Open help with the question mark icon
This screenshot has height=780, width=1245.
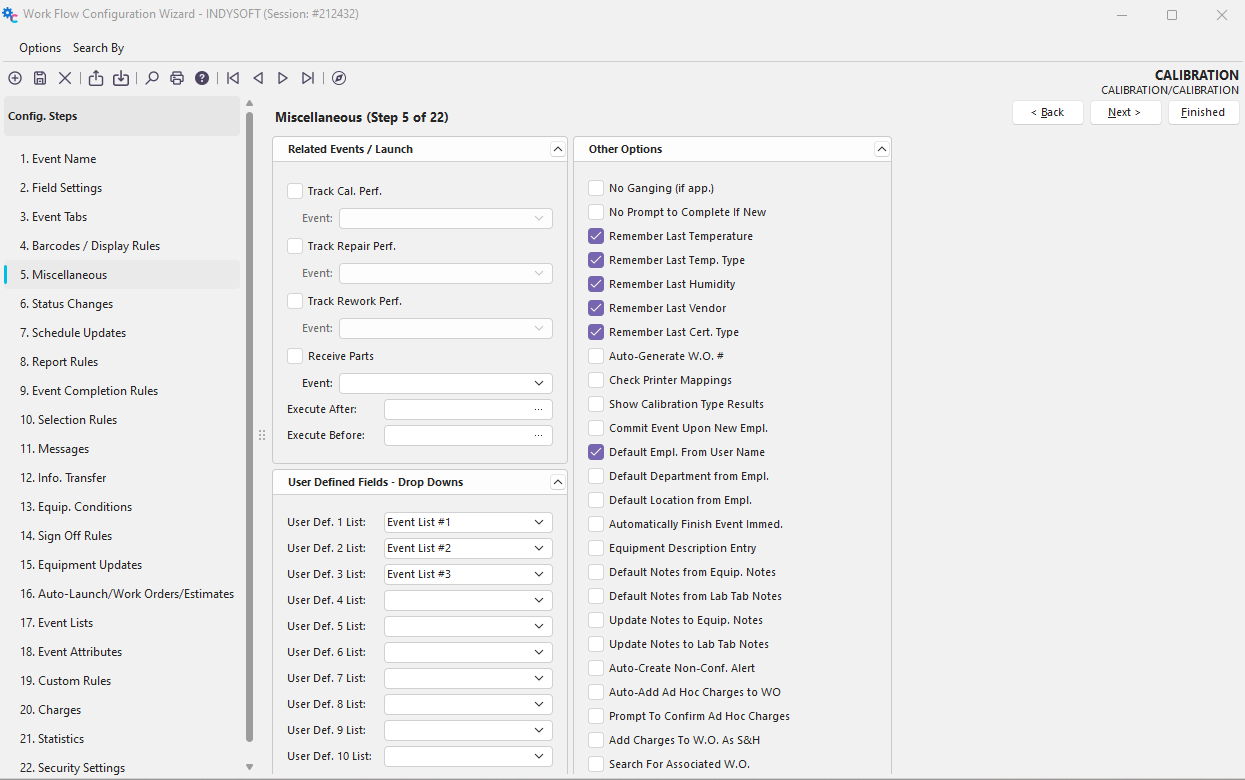[202, 78]
